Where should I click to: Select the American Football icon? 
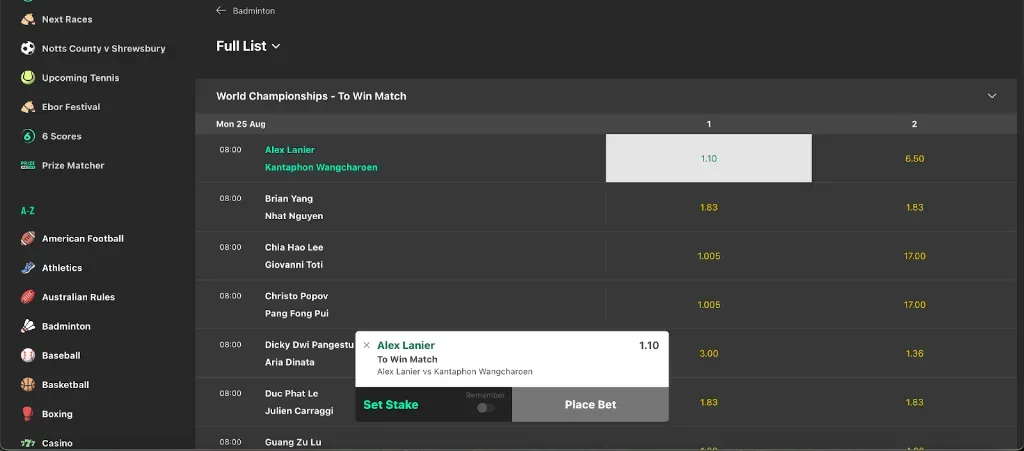(x=28, y=238)
